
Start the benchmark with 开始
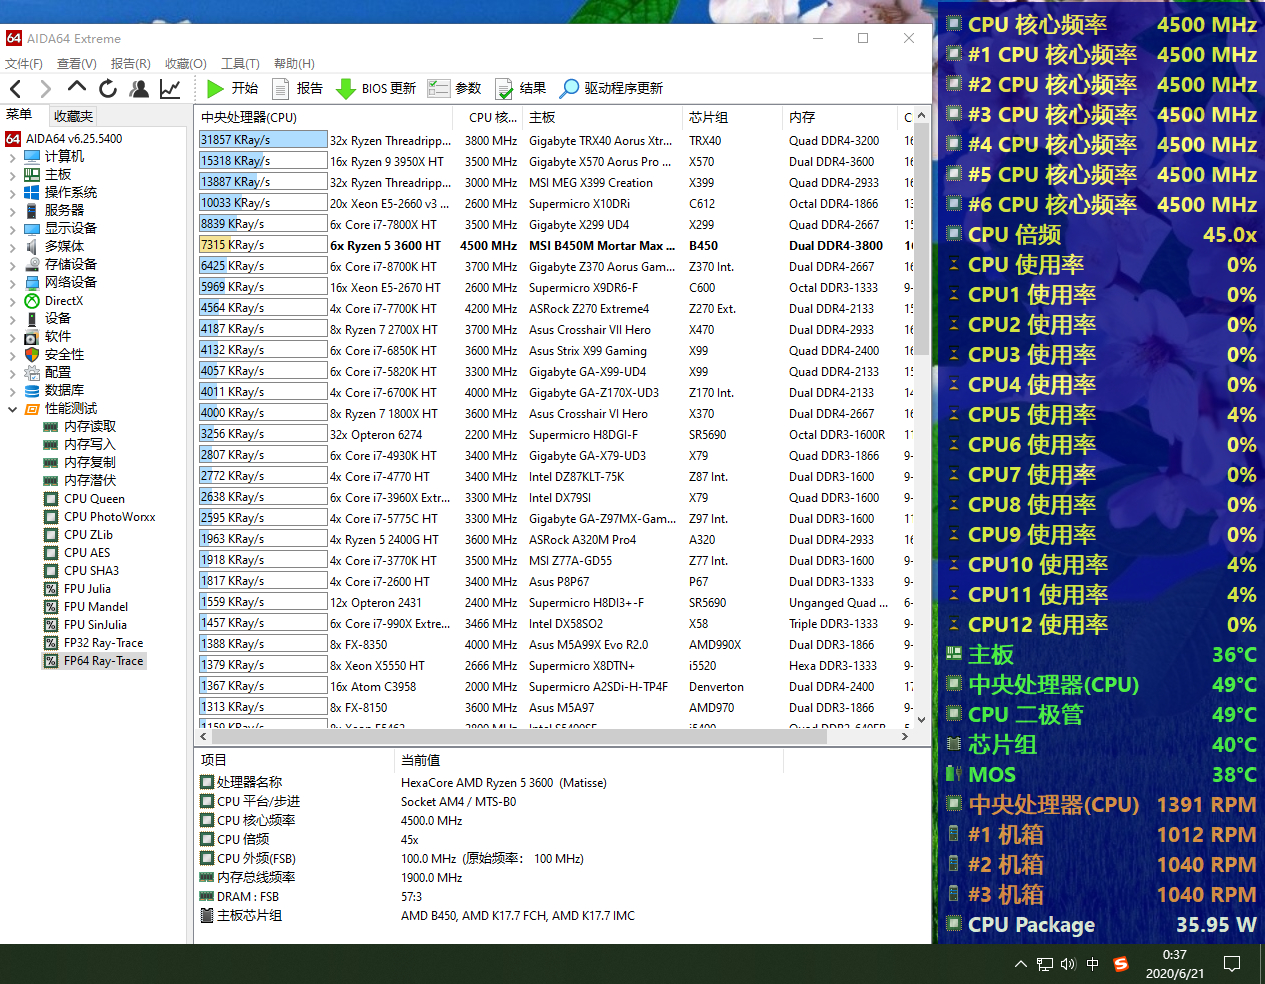pos(232,89)
